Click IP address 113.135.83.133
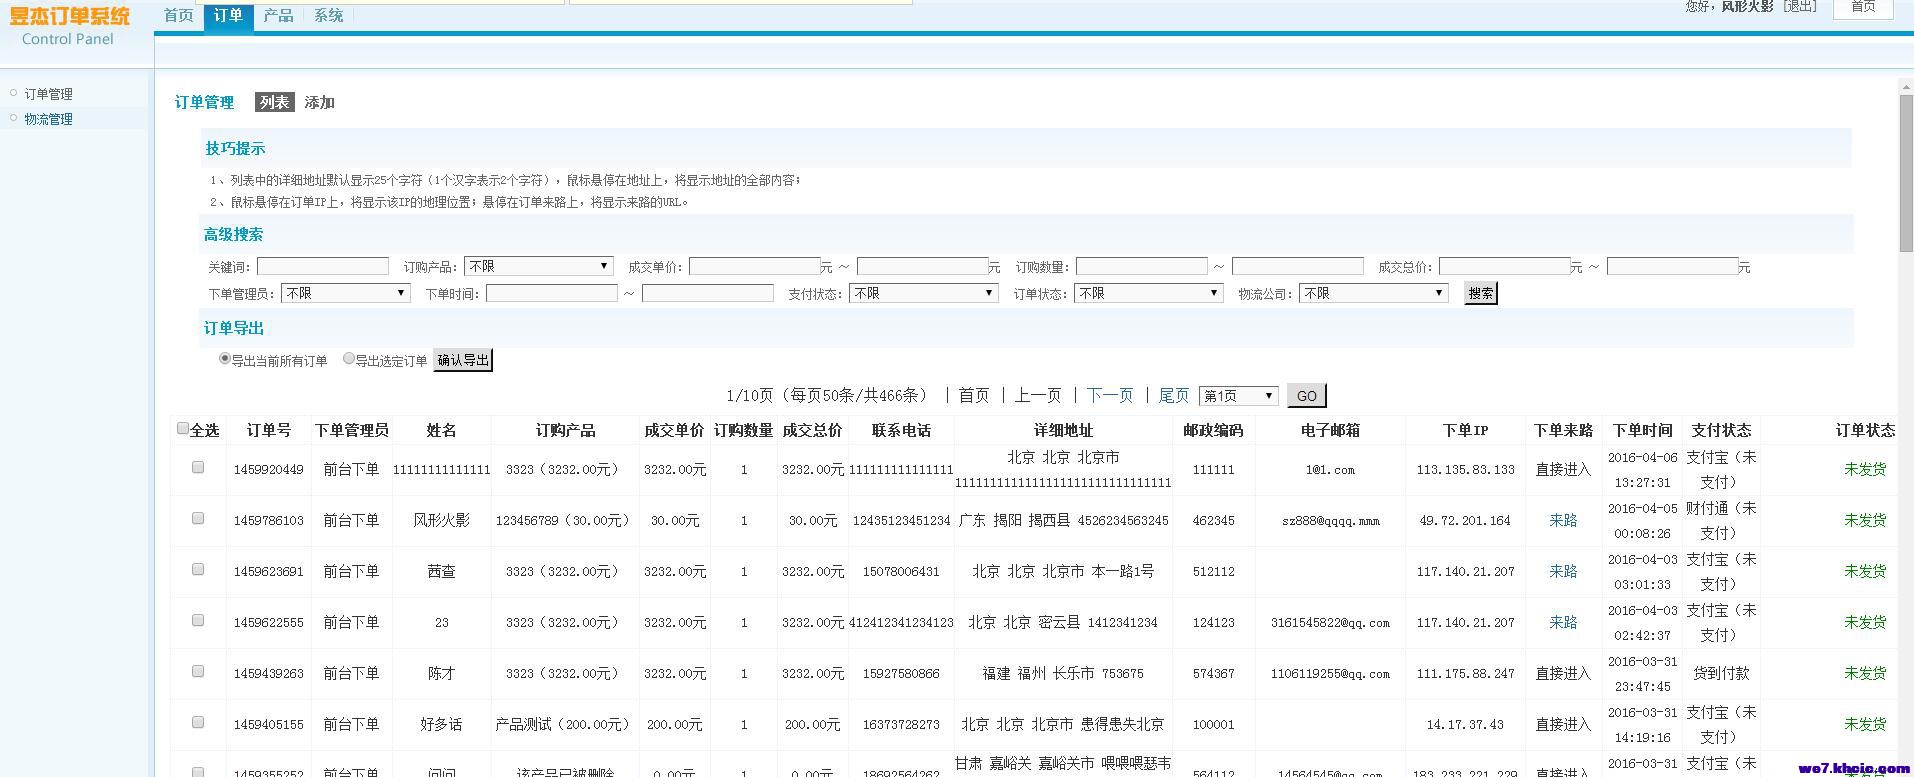The width and height of the screenshot is (1914, 777). pos(1465,470)
